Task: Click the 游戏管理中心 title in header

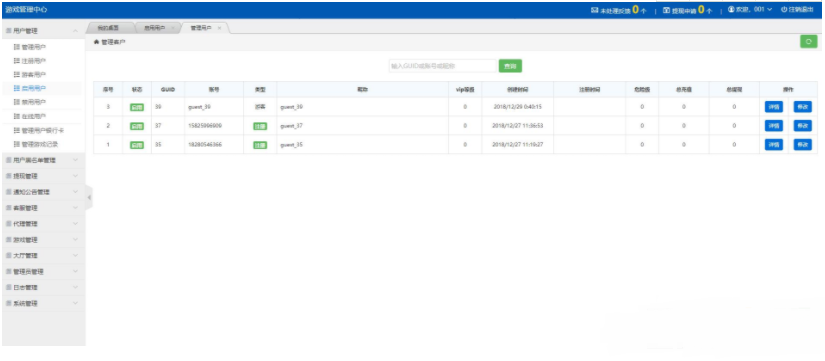Action: [x=27, y=9]
